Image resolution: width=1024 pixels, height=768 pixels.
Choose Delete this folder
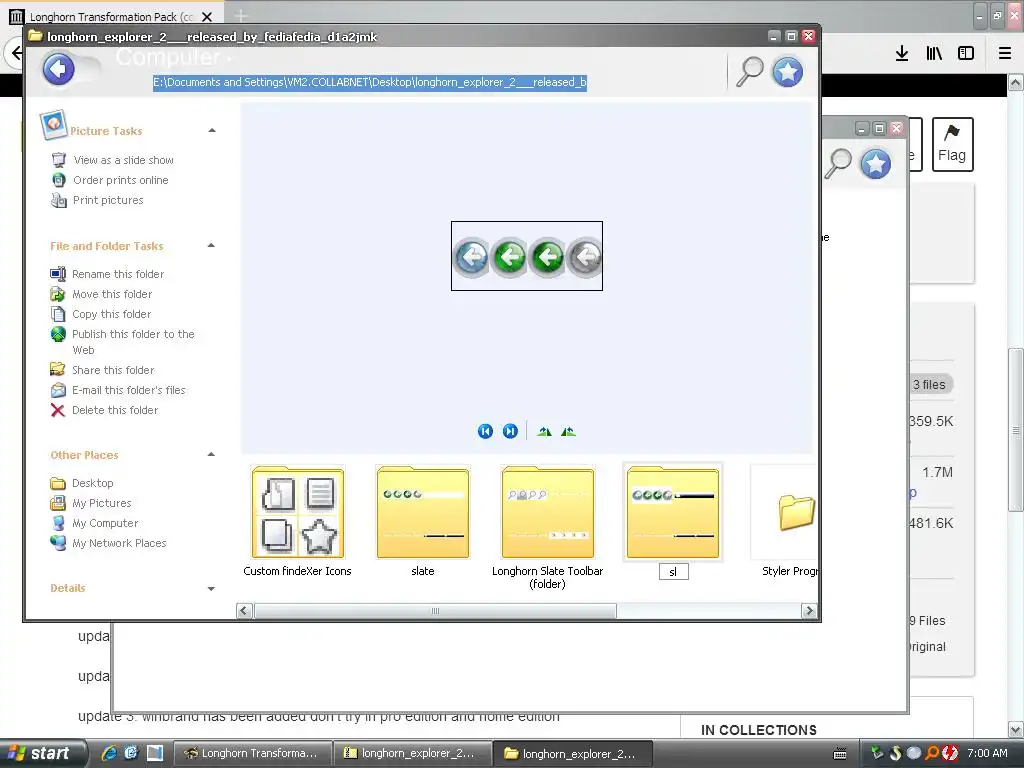(115, 410)
